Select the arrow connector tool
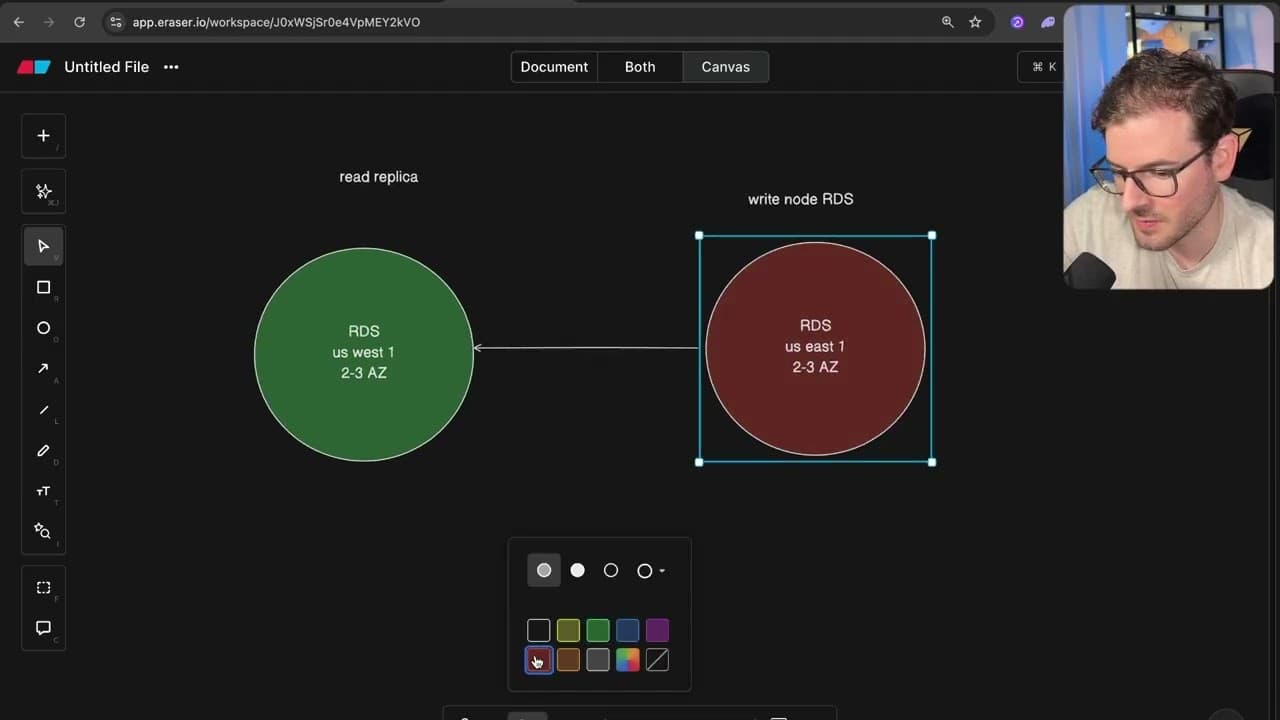This screenshot has height=720, width=1280. 43,368
